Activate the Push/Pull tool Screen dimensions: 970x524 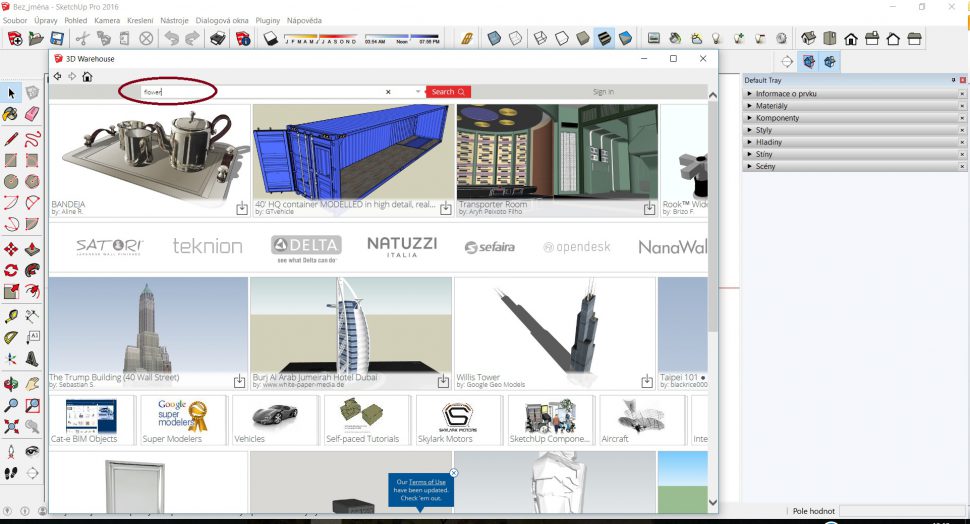pos(32,249)
